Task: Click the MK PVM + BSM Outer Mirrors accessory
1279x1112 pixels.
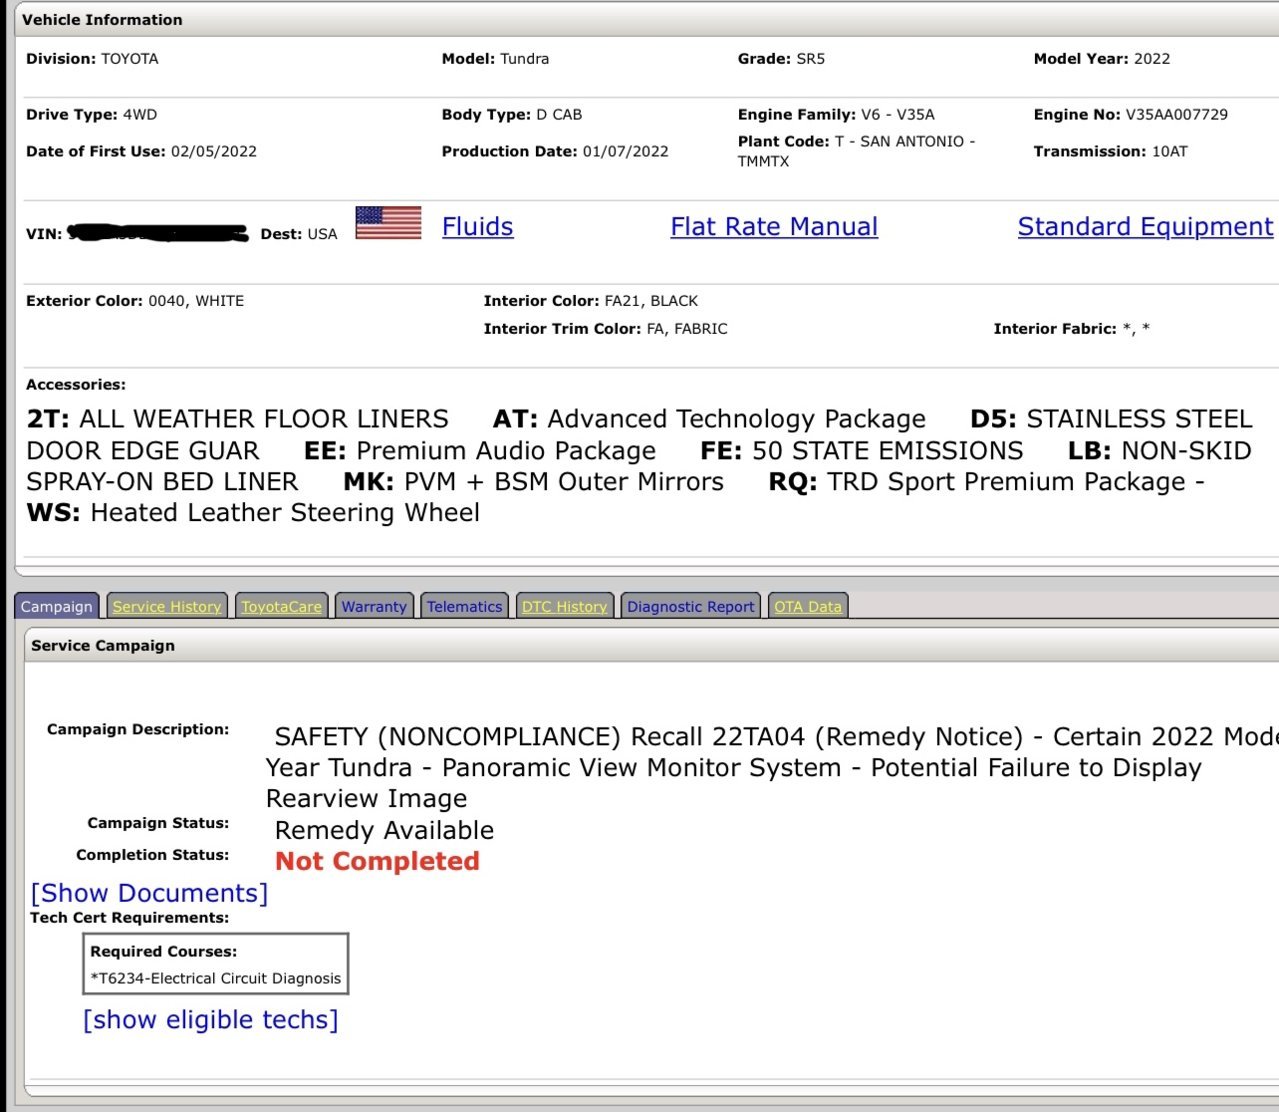Action: 533,481
